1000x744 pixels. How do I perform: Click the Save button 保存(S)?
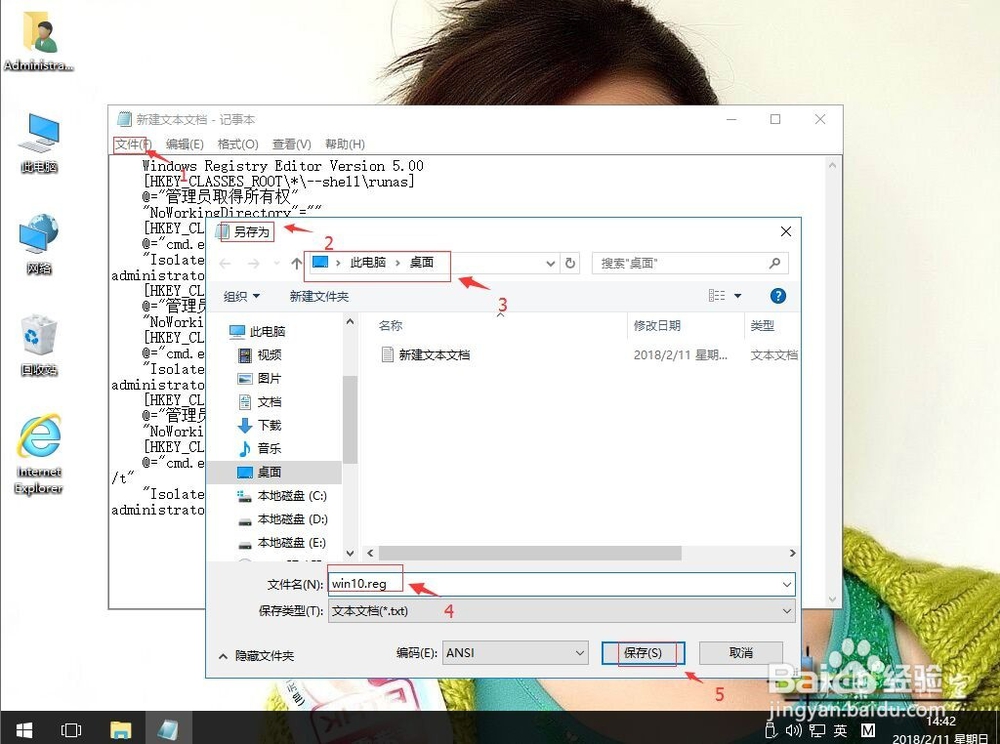[643, 653]
